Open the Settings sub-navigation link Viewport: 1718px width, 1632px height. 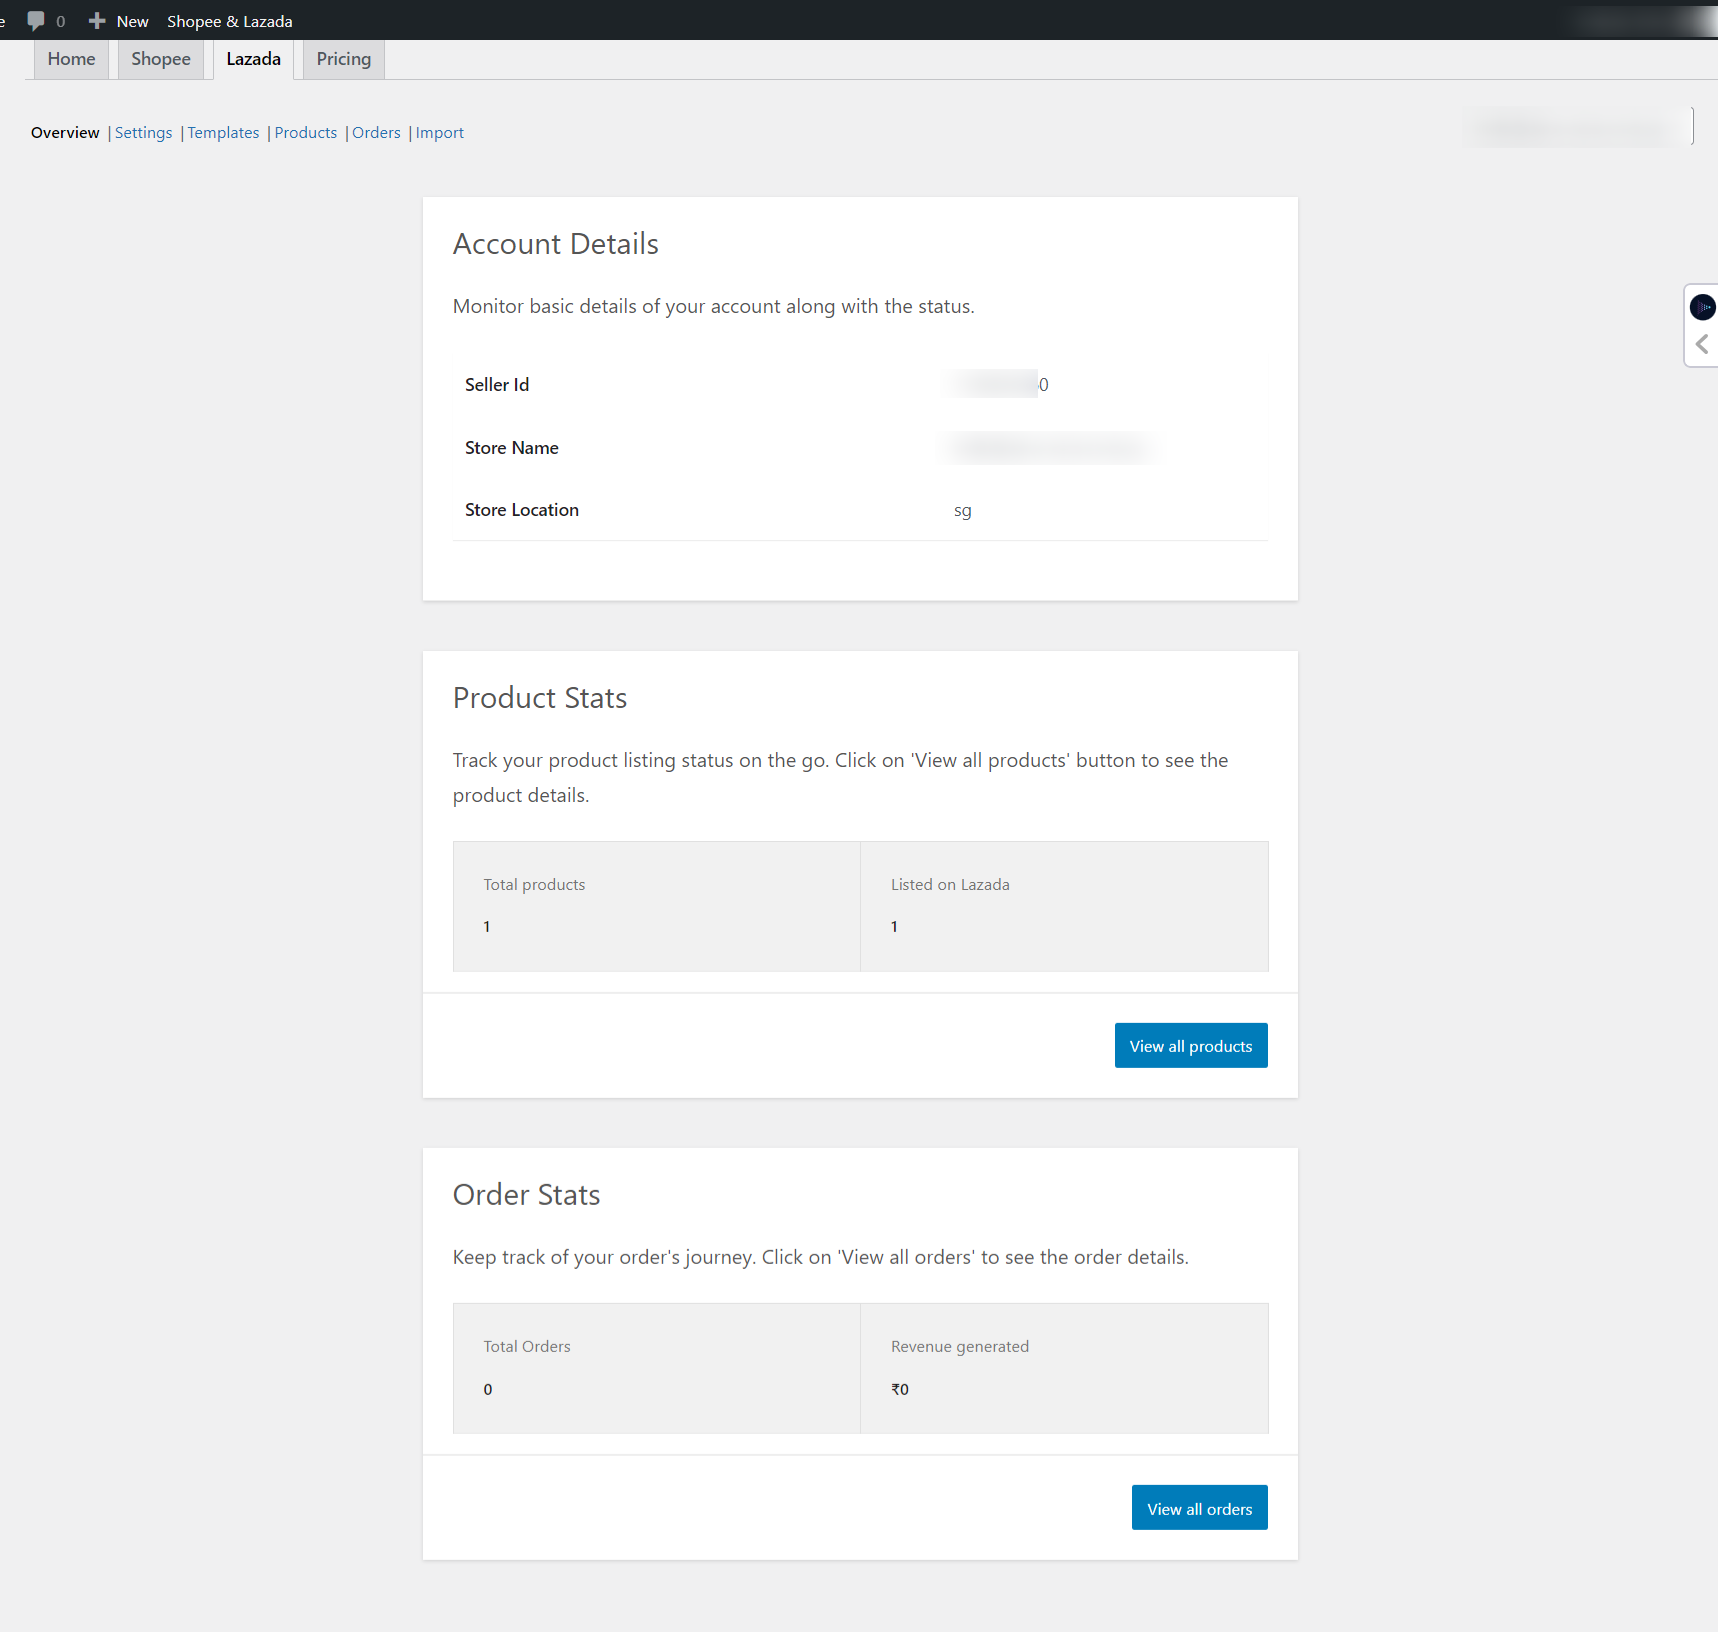143,133
